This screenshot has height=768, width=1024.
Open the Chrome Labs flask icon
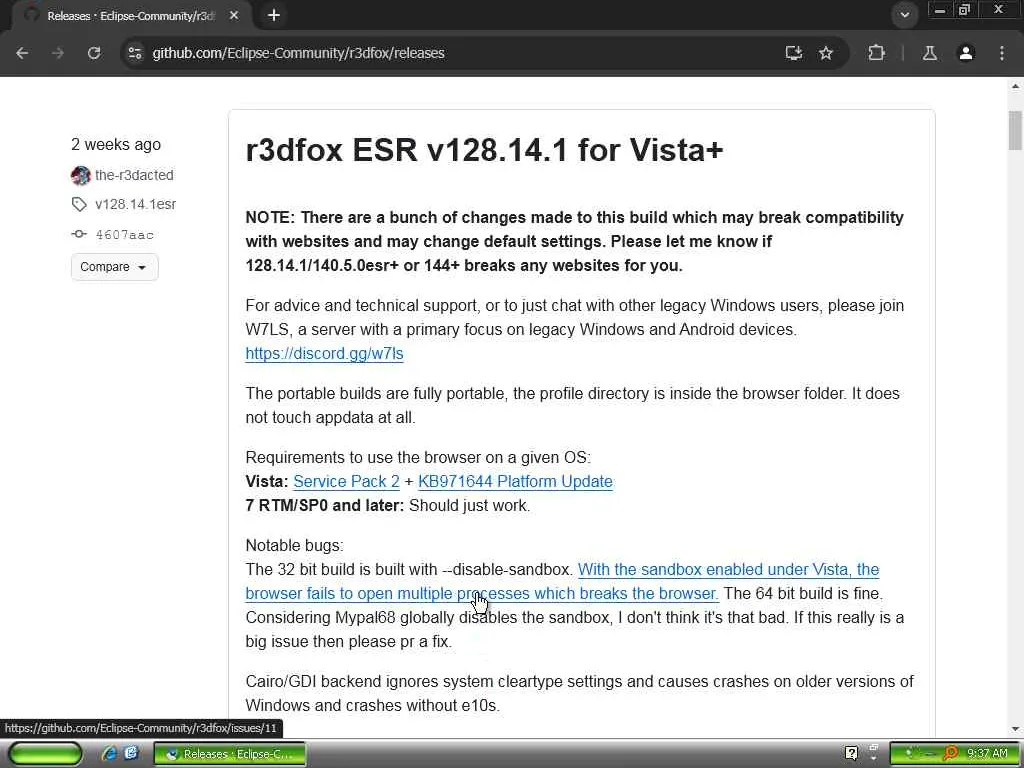click(x=929, y=53)
